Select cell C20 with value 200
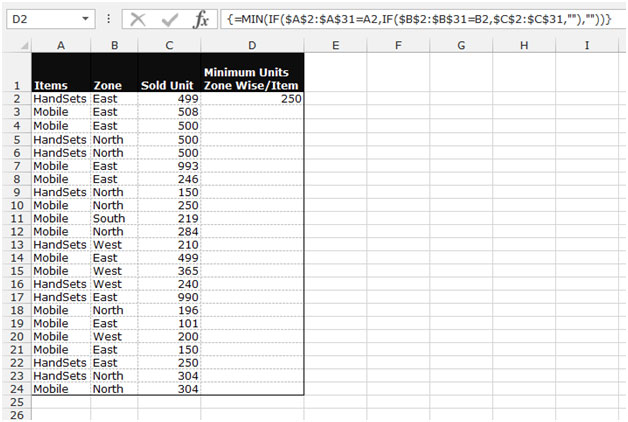This screenshot has width=628, height=422. 169,336
